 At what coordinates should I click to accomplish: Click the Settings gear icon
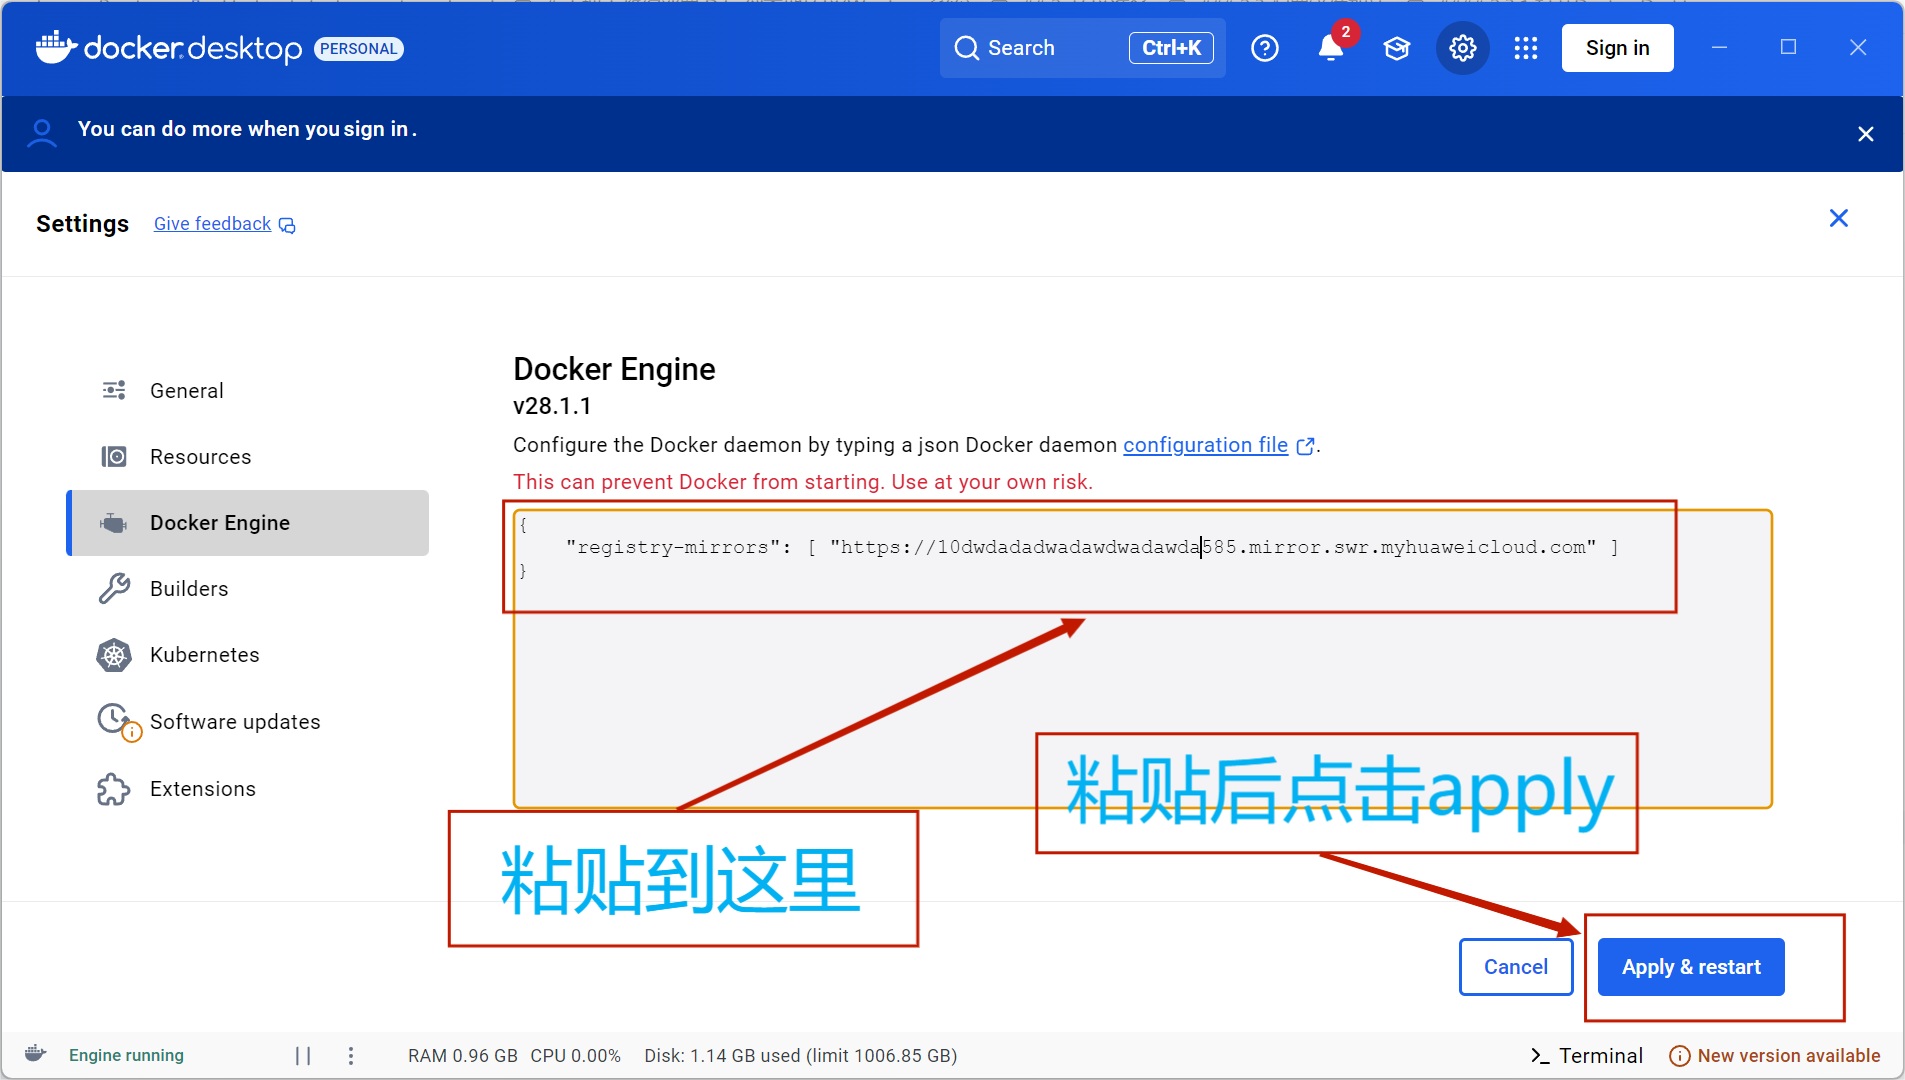click(x=1462, y=48)
